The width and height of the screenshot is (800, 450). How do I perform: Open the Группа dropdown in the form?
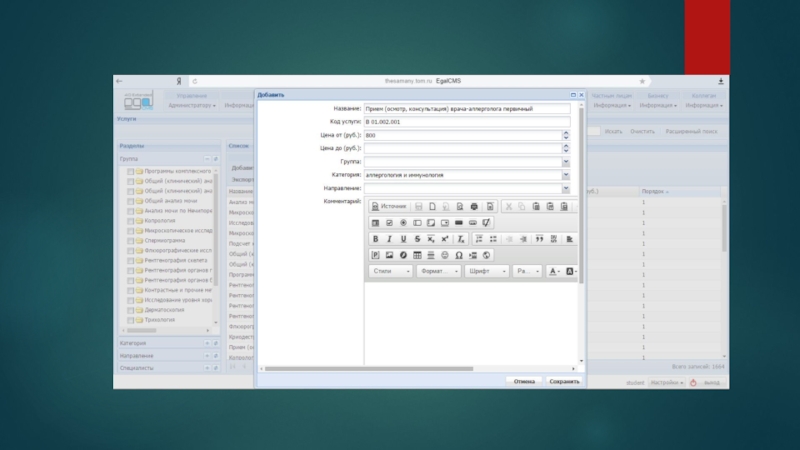pos(565,162)
